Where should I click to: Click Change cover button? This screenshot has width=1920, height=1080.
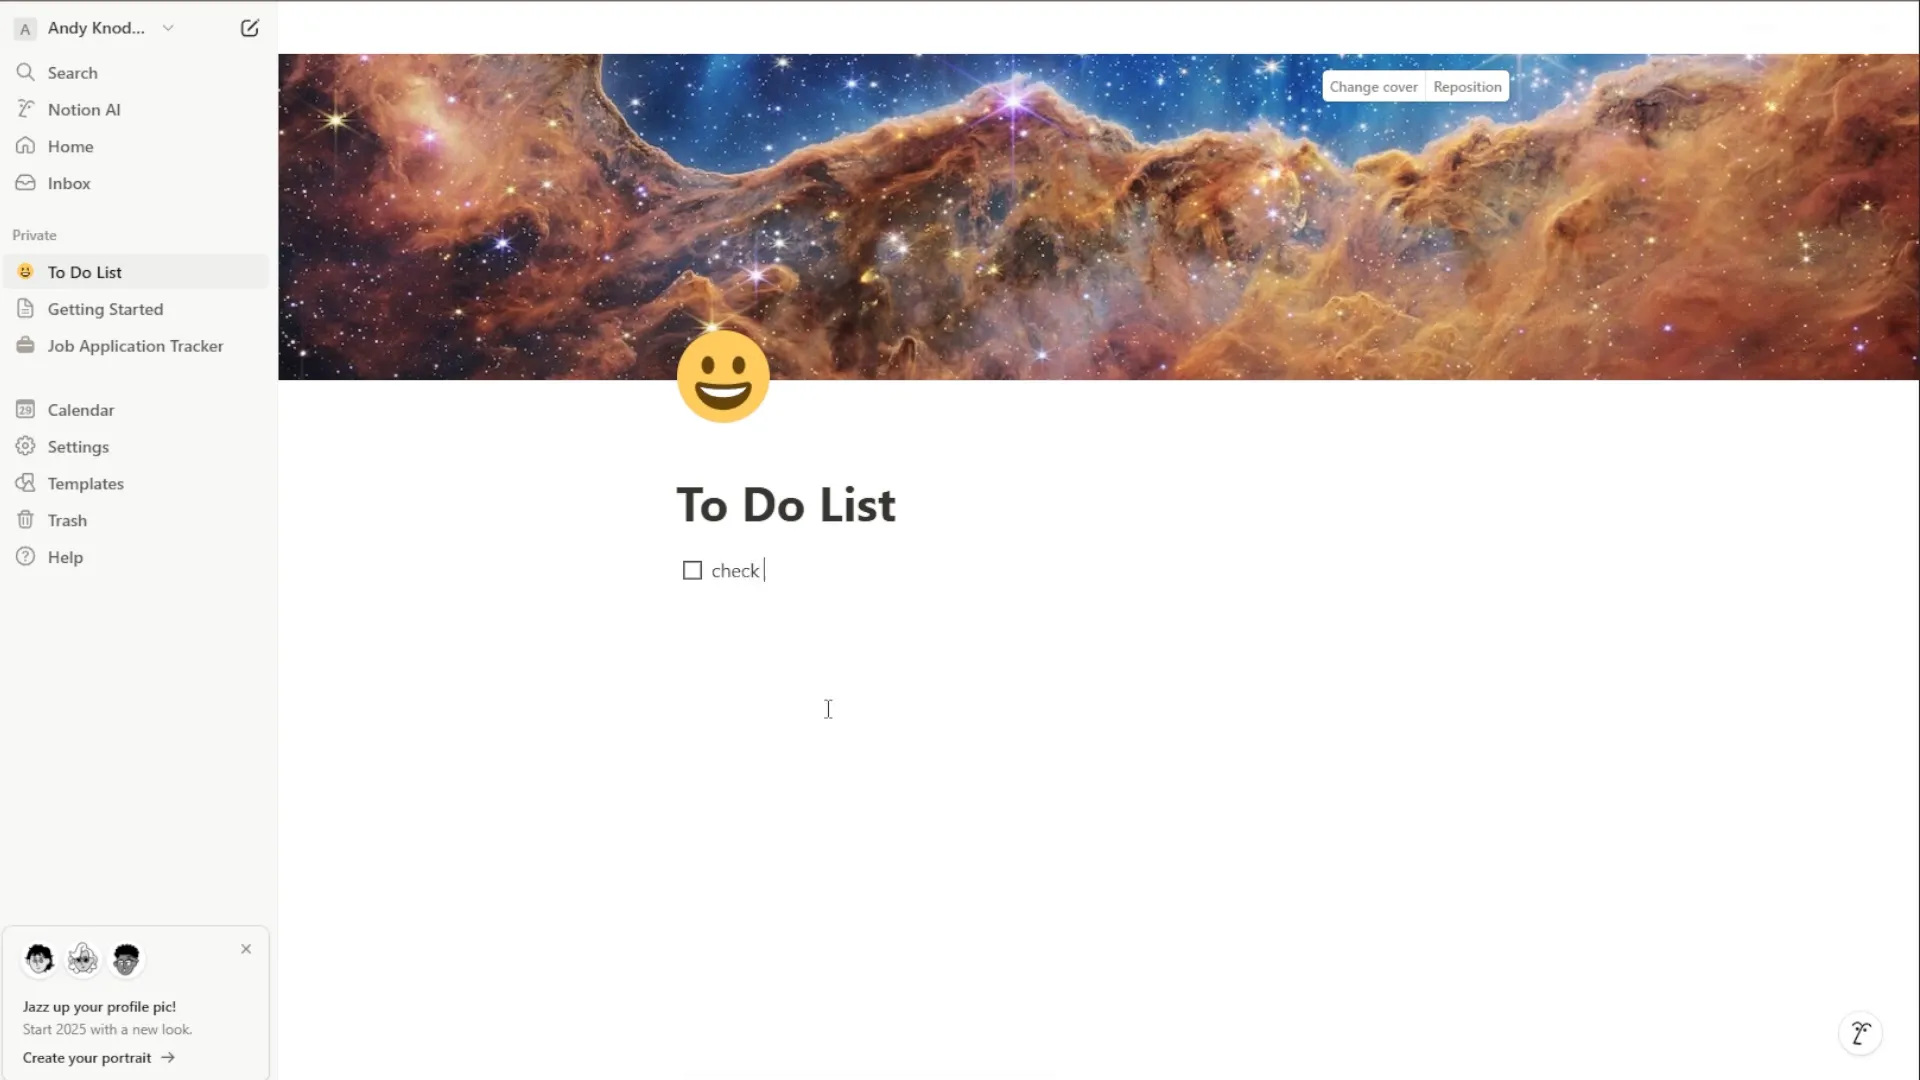point(1373,86)
